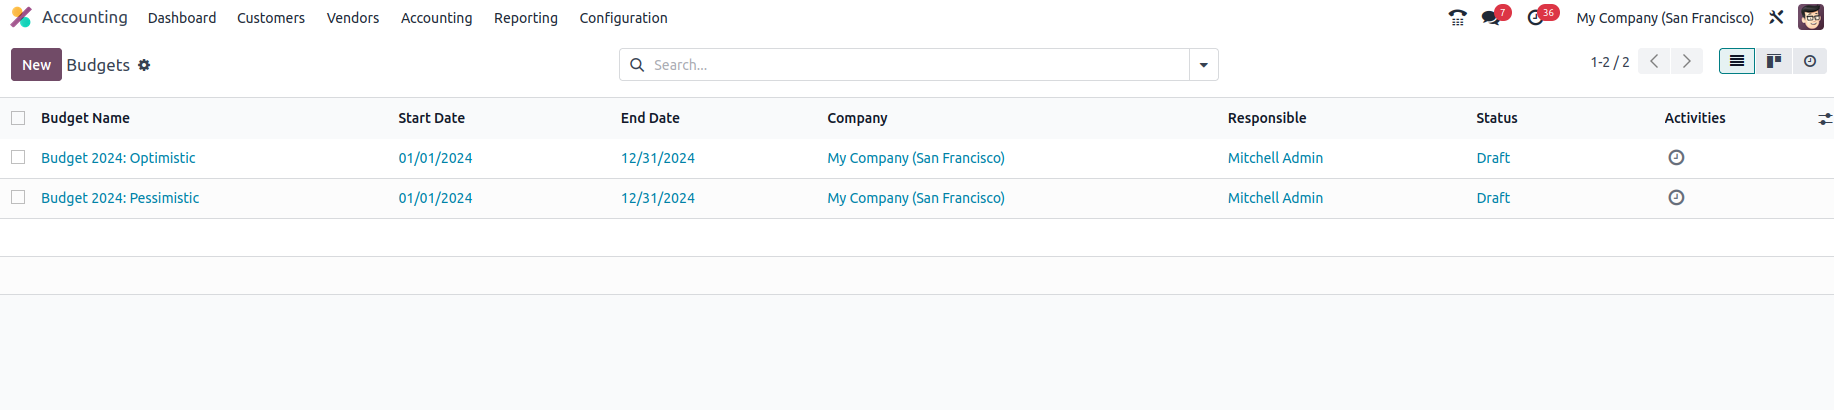Open the Configuration menu
Screen dimensions: 1834x410
point(623,18)
